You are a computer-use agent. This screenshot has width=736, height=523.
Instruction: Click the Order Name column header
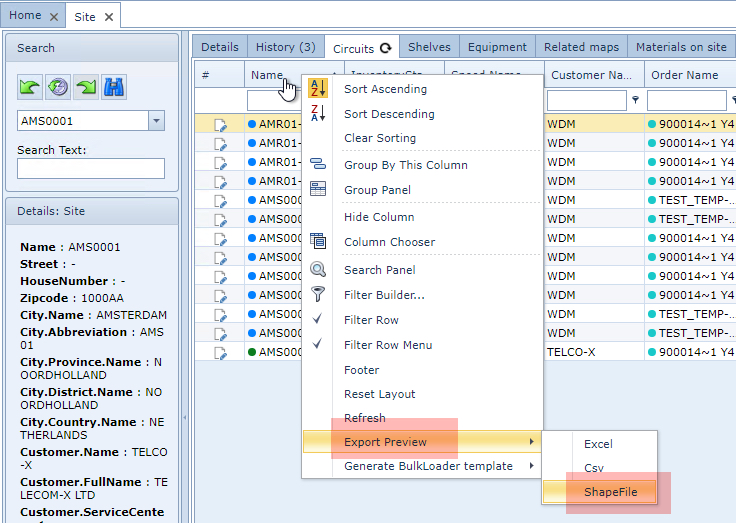pos(685,75)
